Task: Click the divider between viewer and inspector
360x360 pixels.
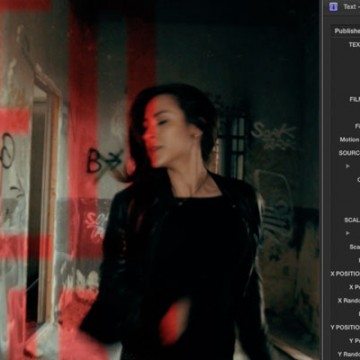Action: (321, 180)
